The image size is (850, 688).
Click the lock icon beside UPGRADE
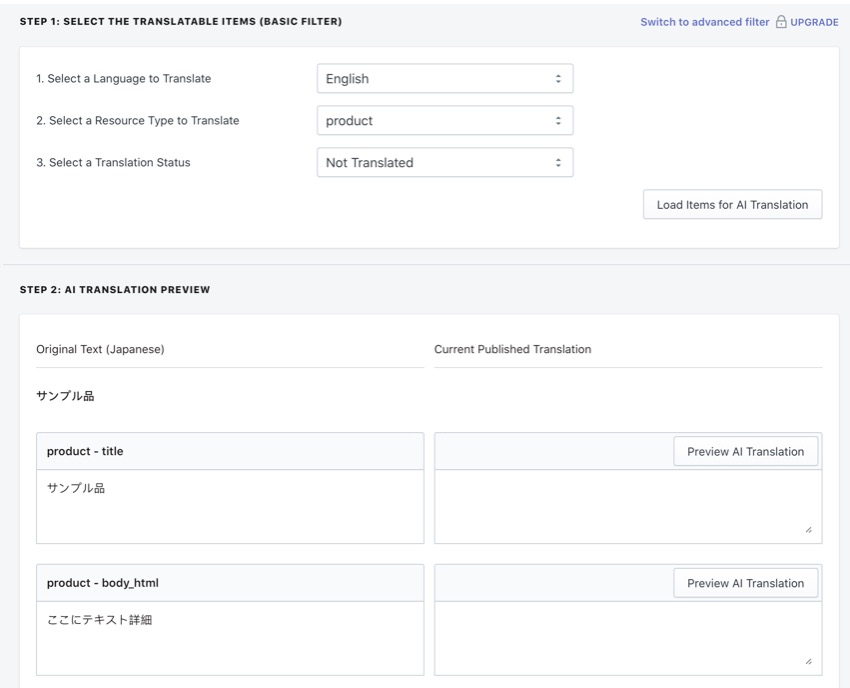pyautogui.click(x=782, y=22)
